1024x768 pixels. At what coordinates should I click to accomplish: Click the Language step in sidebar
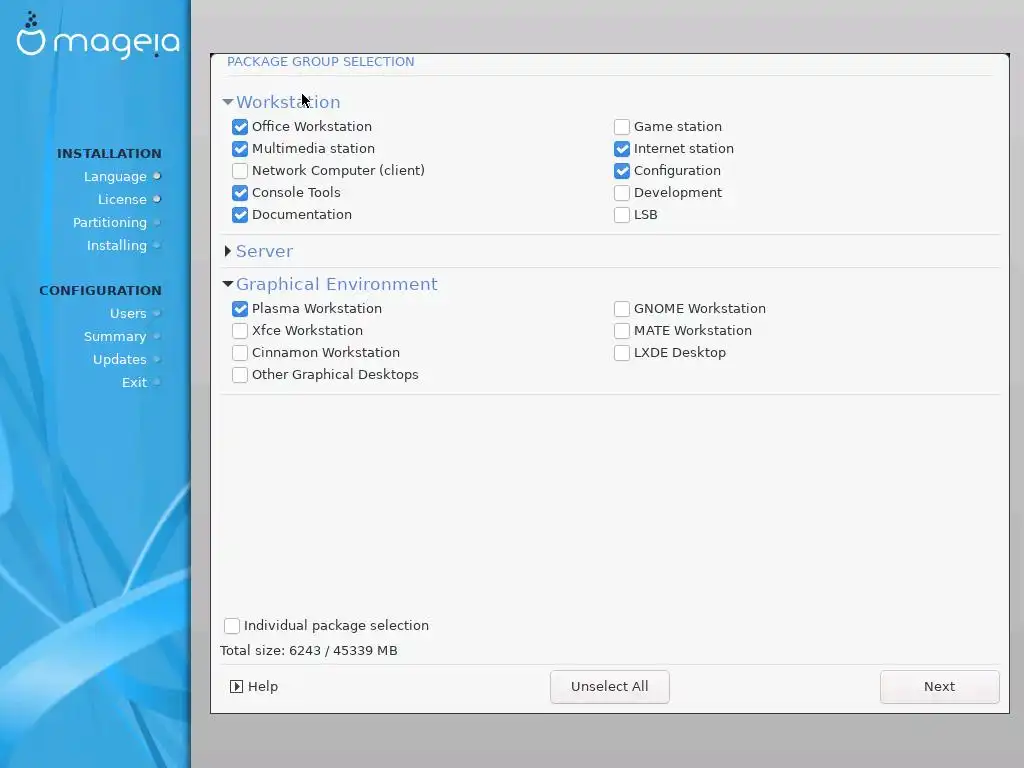[x=115, y=176]
